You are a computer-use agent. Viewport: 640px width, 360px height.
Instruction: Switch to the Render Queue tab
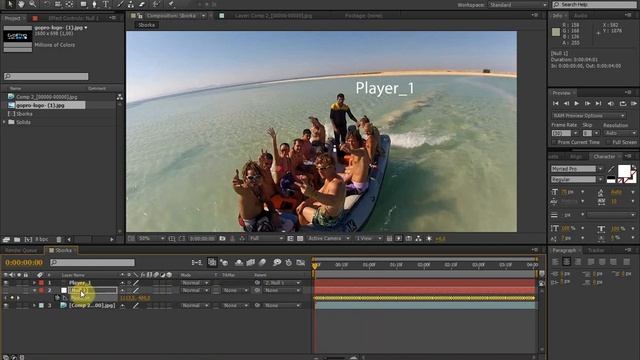[21, 250]
